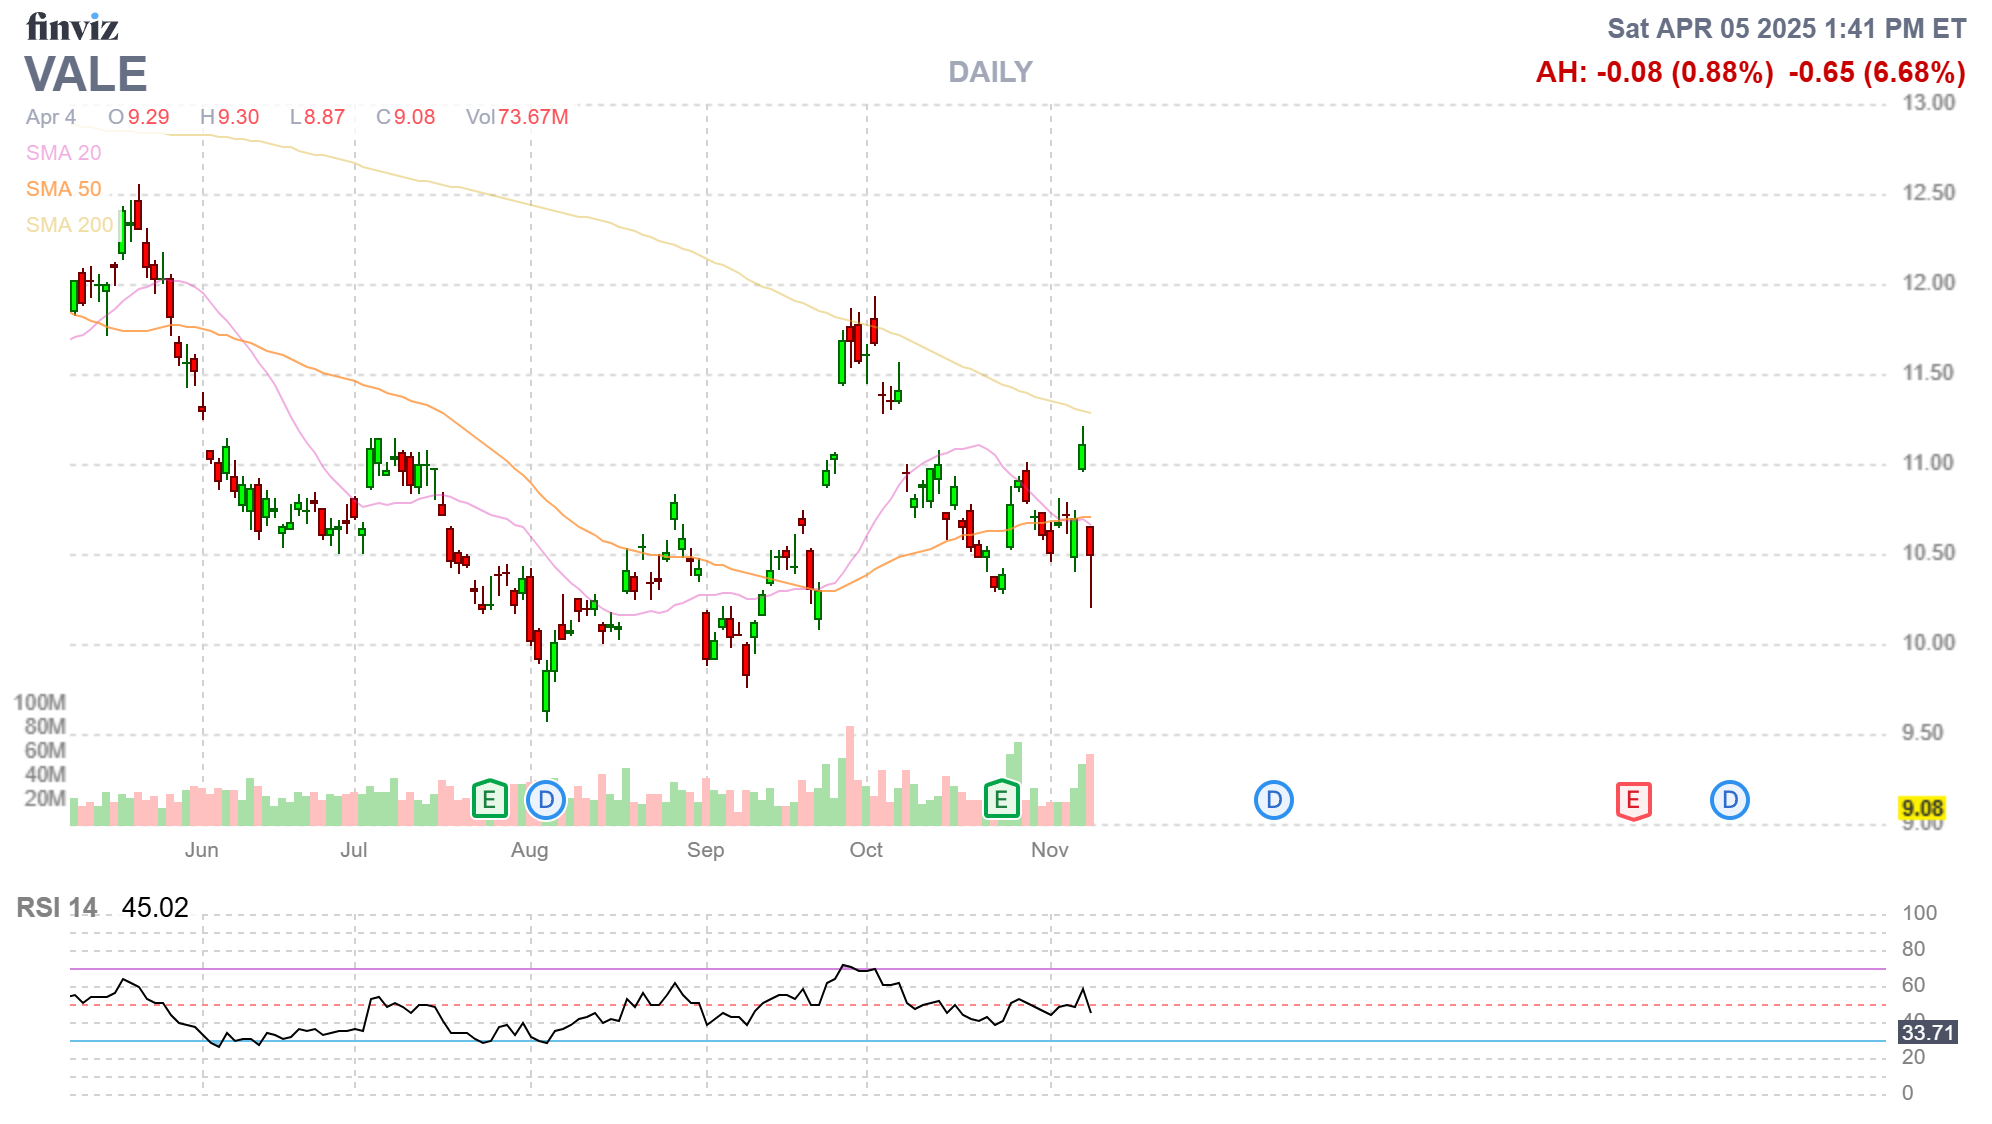The height and width of the screenshot is (1124, 1992).
Task: Click the green earnings E marker before November
Action: tap(1001, 800)
